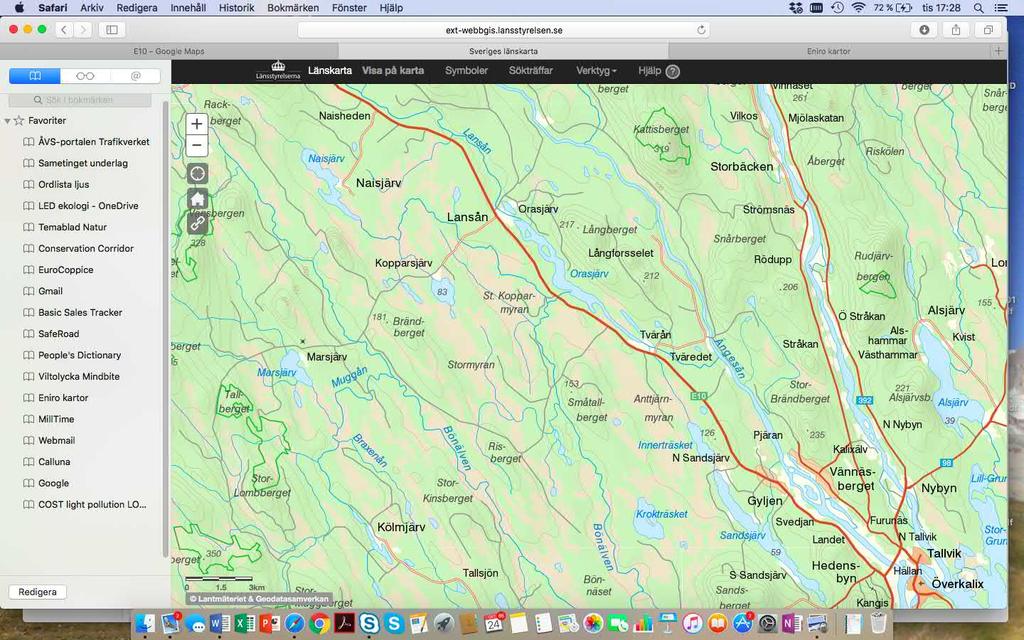Image resolution: width=1024 pixels, height=640 pixels.
Task: Show all Safari tabs overview
Action: click(x=988, y=29)
